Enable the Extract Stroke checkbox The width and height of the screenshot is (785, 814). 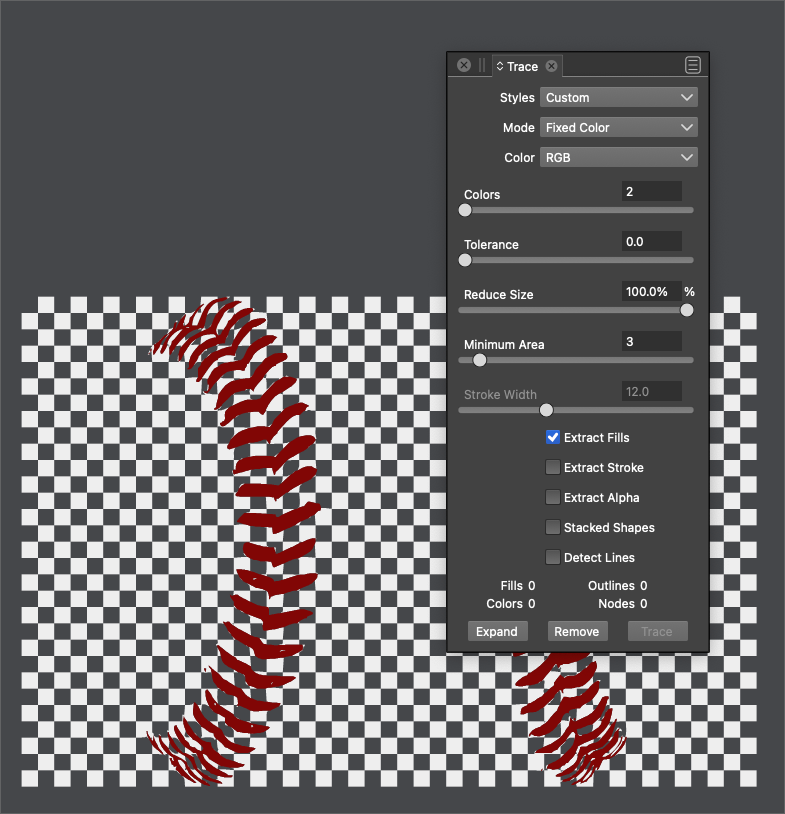(x=553, y=467)
